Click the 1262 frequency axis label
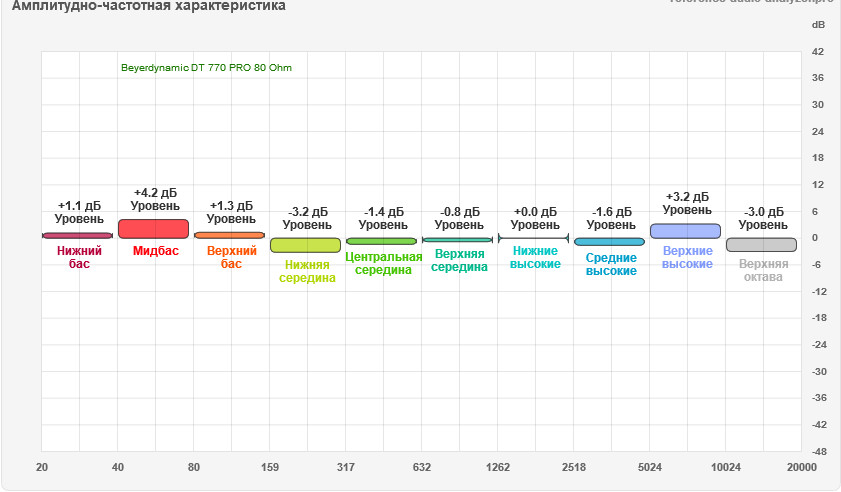 [498, 467]
